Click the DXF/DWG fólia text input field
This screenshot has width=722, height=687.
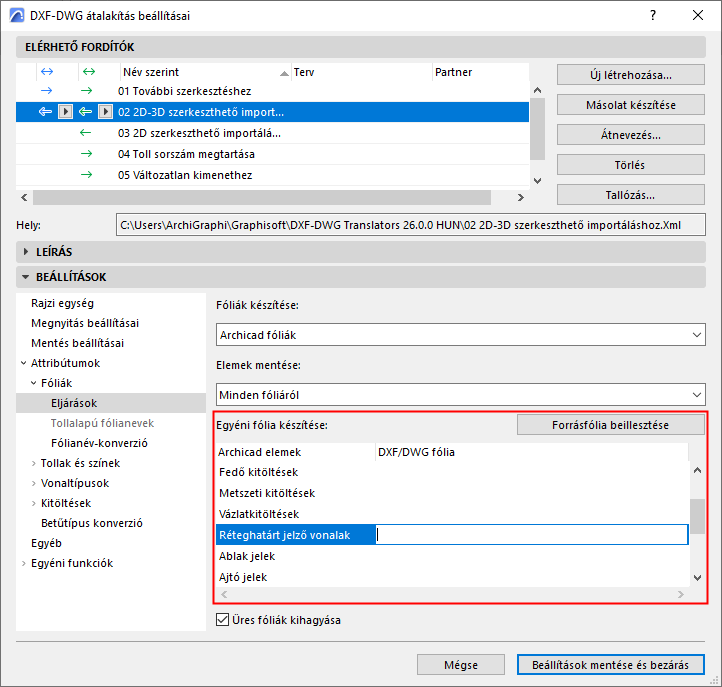coord(532,535)
